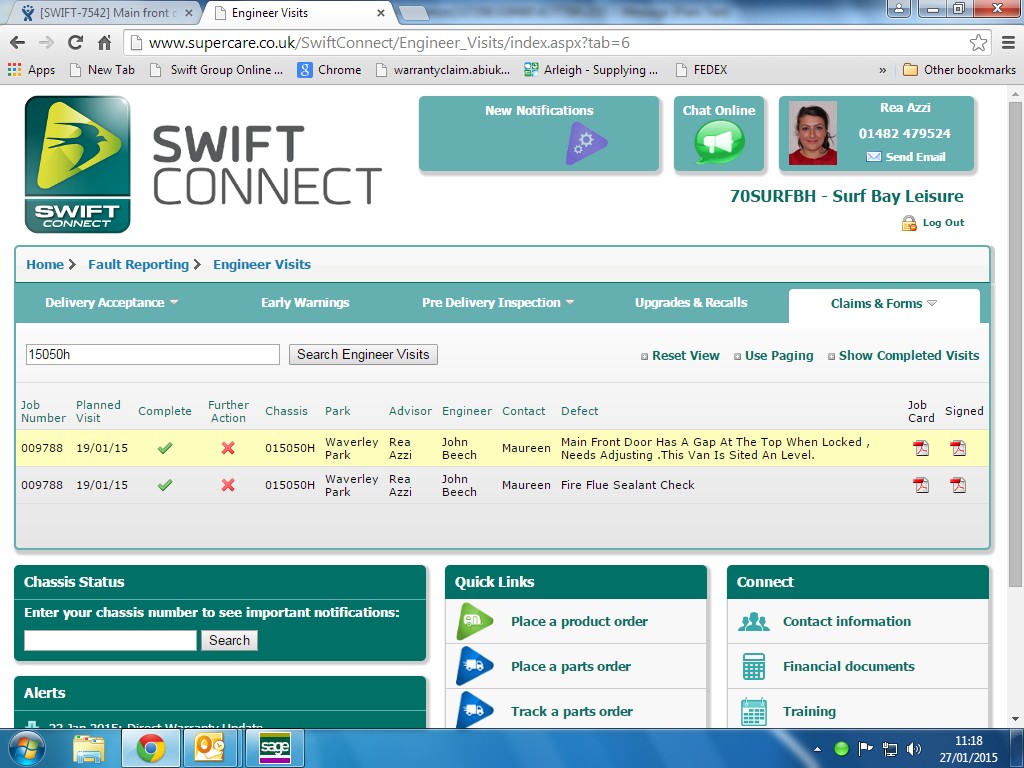Image resolution: width=1024 pixels, height=768 pixels.
Task: Open the Chrome menu hamburger icon
Action: pyautogui.click(x=1008, y=42)
